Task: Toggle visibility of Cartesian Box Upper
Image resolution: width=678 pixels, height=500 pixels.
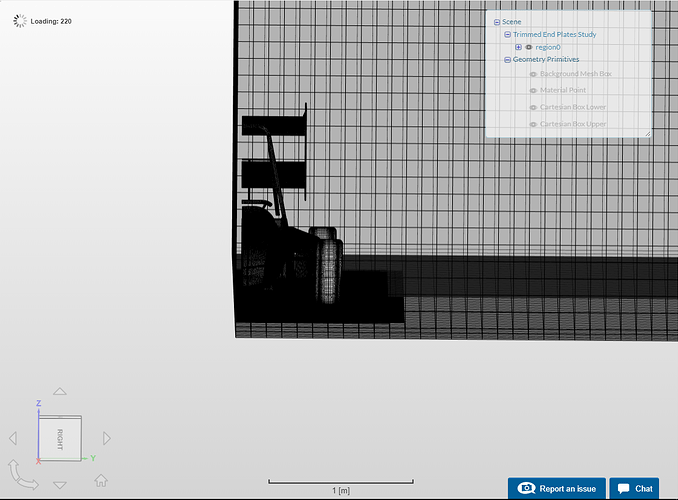Action: tap(533, 124)
